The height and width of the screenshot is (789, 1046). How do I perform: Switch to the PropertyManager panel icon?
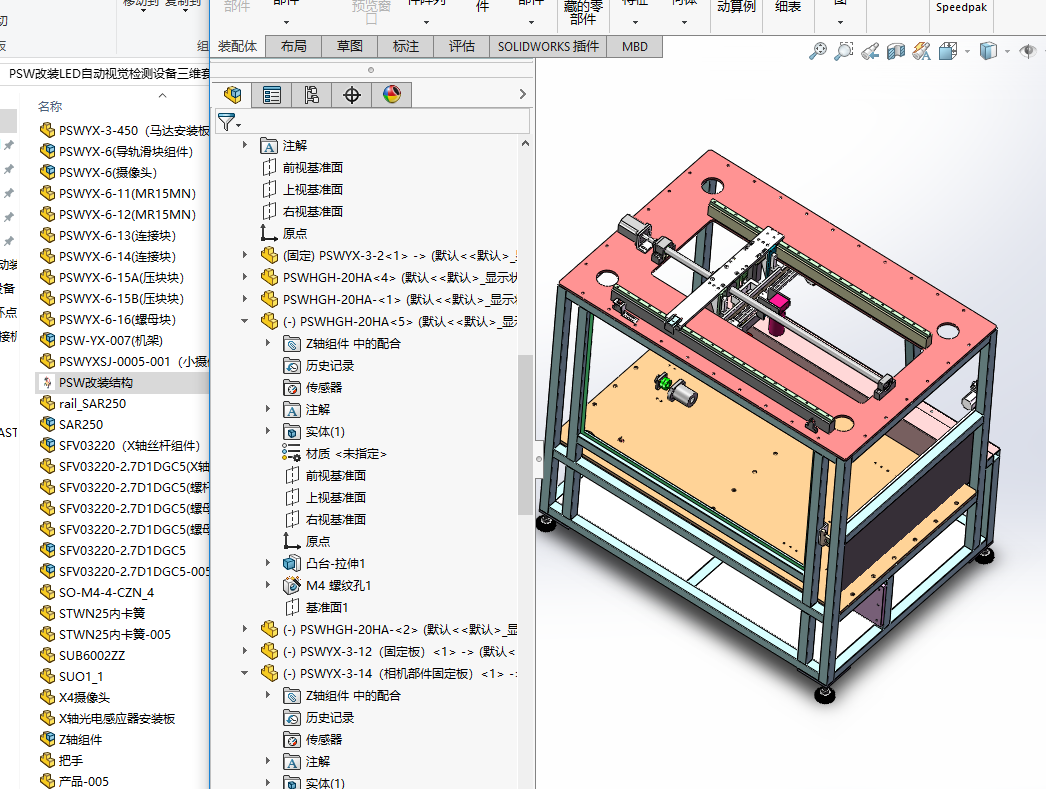[272, 95]
